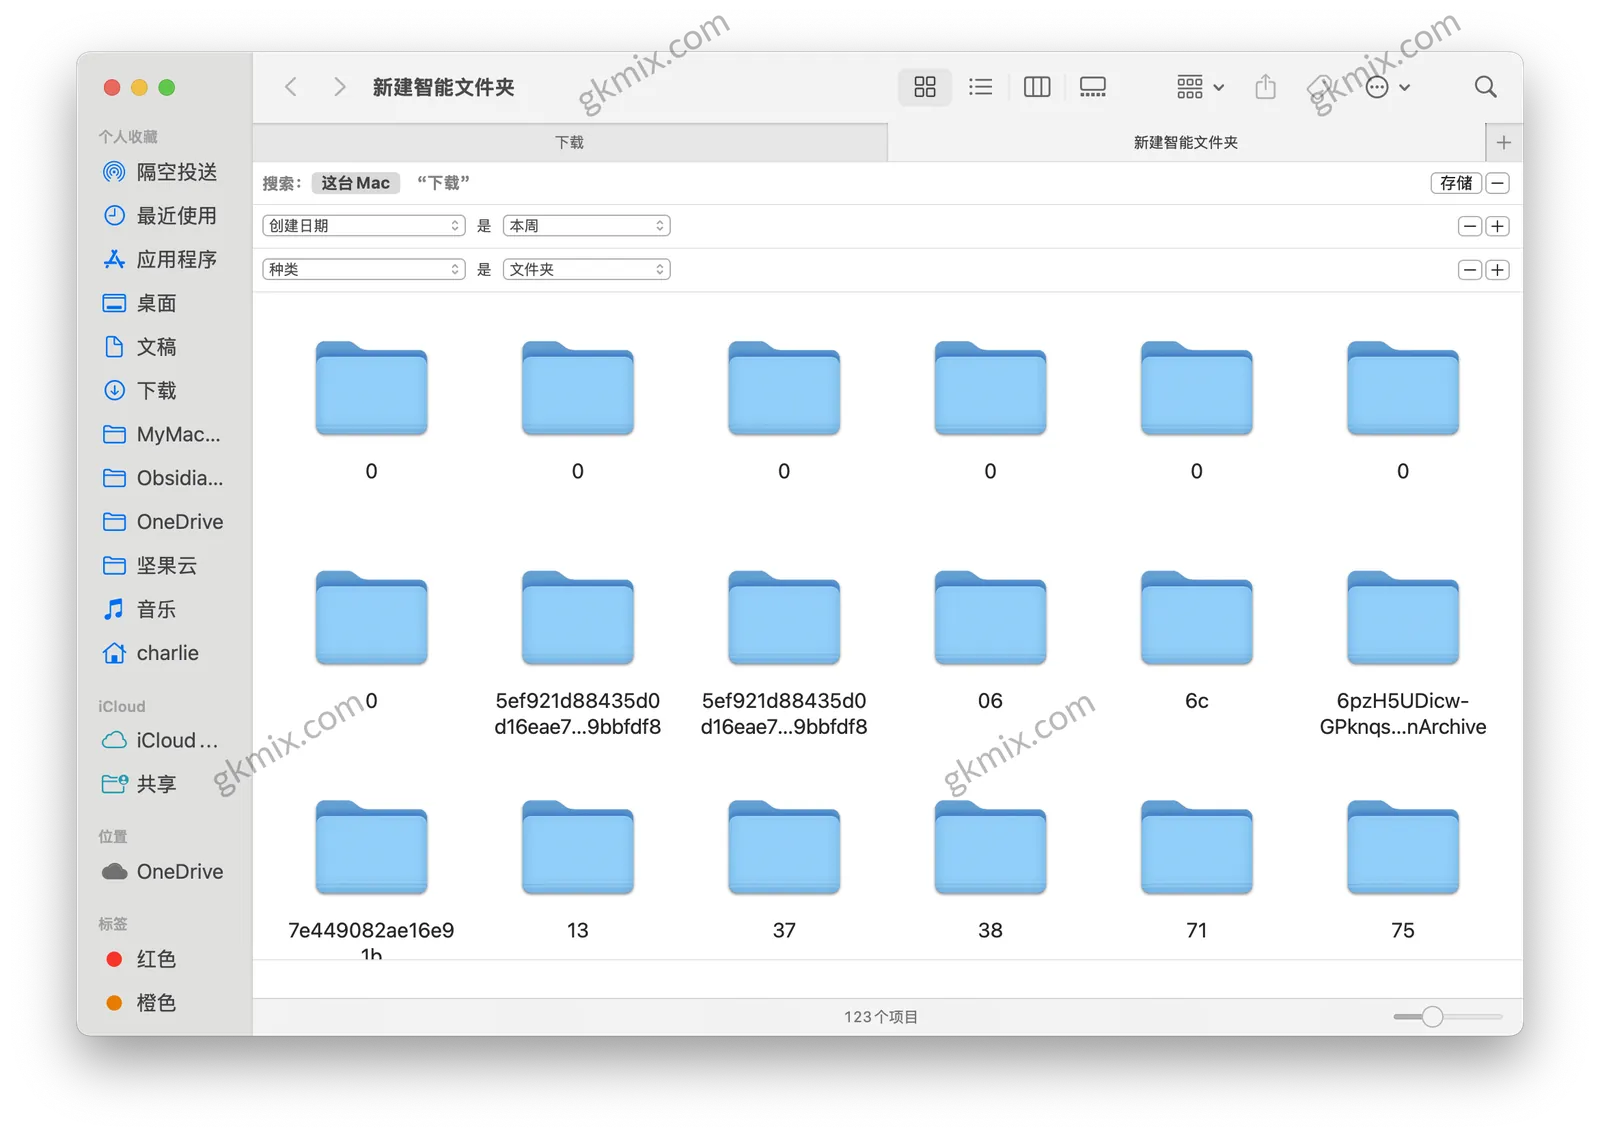Viewport: 1600px width, 1137px height.
Task: Open the 种类 criteria dropdown
Action: 364,269
